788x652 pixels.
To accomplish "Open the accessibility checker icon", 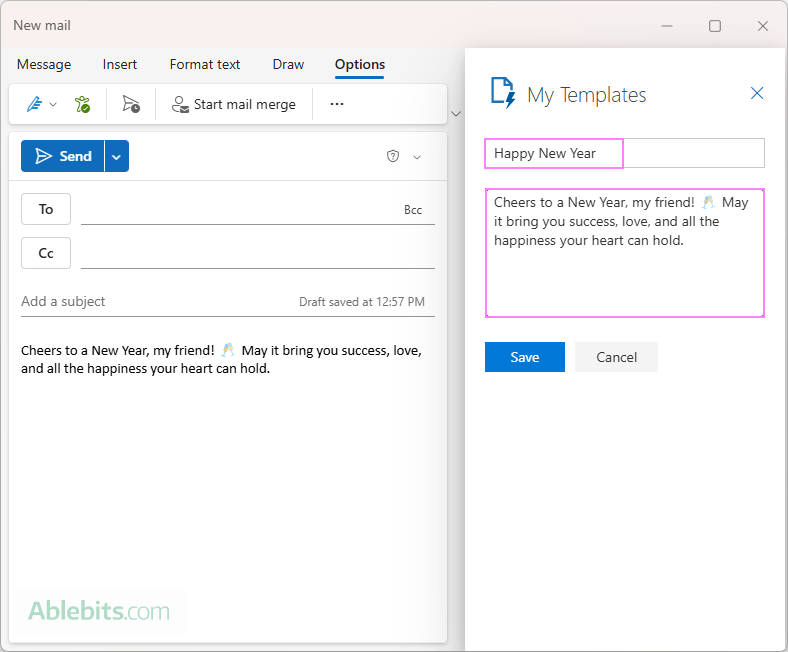I will click(x=83, y=104).
